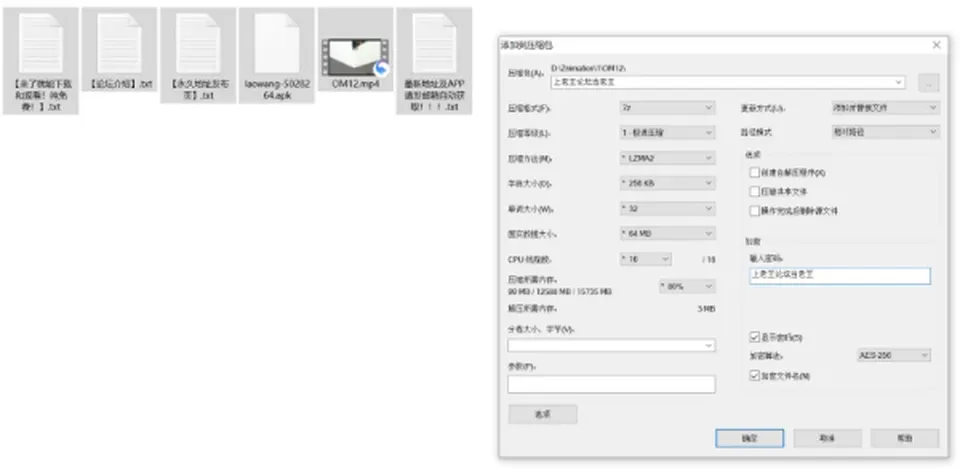Click the mp4 file name label

pos(356,84)
